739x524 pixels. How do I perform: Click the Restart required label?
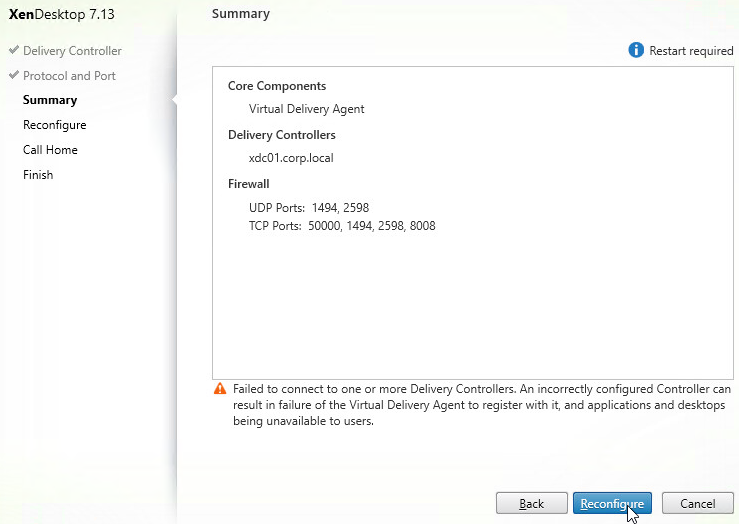(x=691, y=50)
